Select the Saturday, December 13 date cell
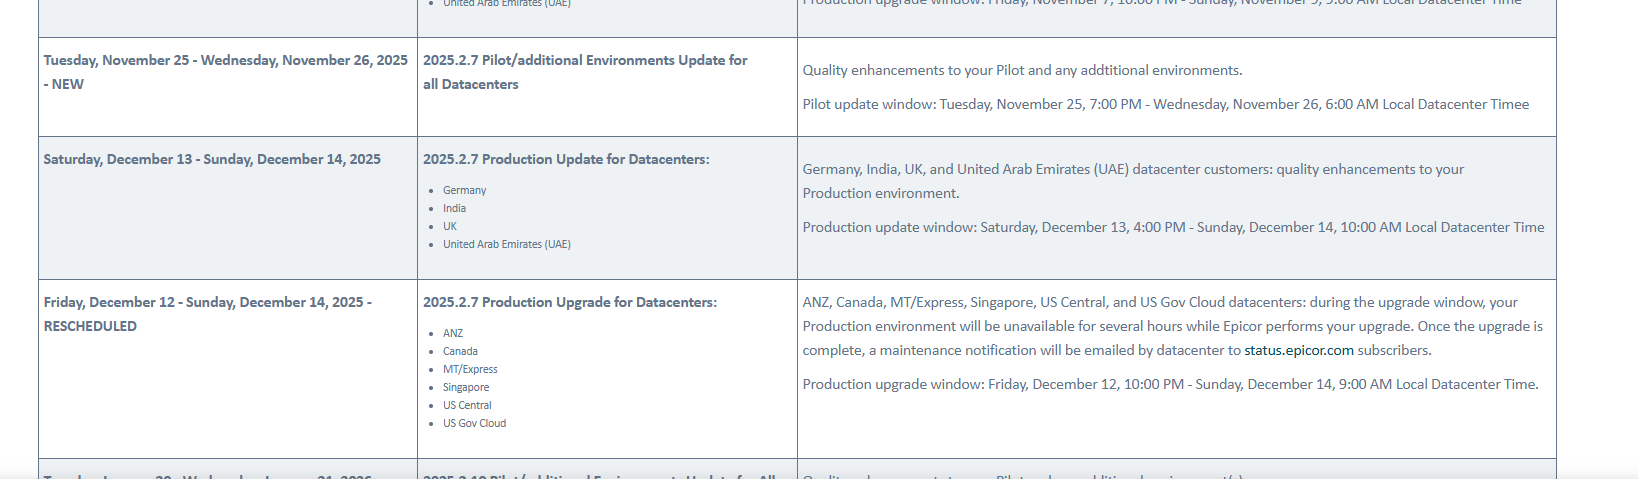Image resolution: width=1638 pixels, height=479 pixels. pos(212,159)
